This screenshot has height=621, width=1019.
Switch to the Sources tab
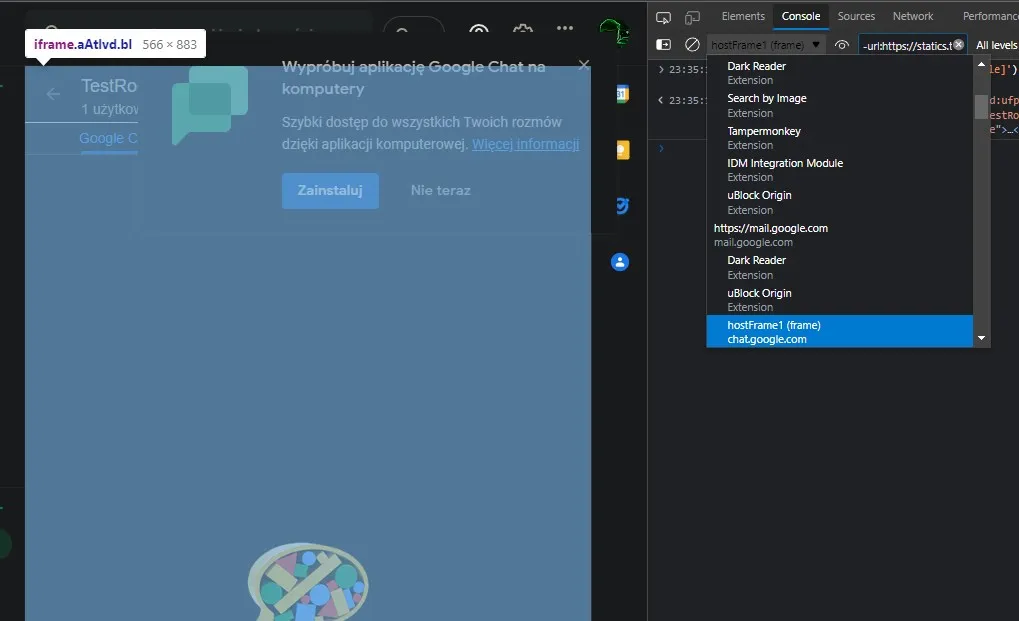(x=856, y=16)
